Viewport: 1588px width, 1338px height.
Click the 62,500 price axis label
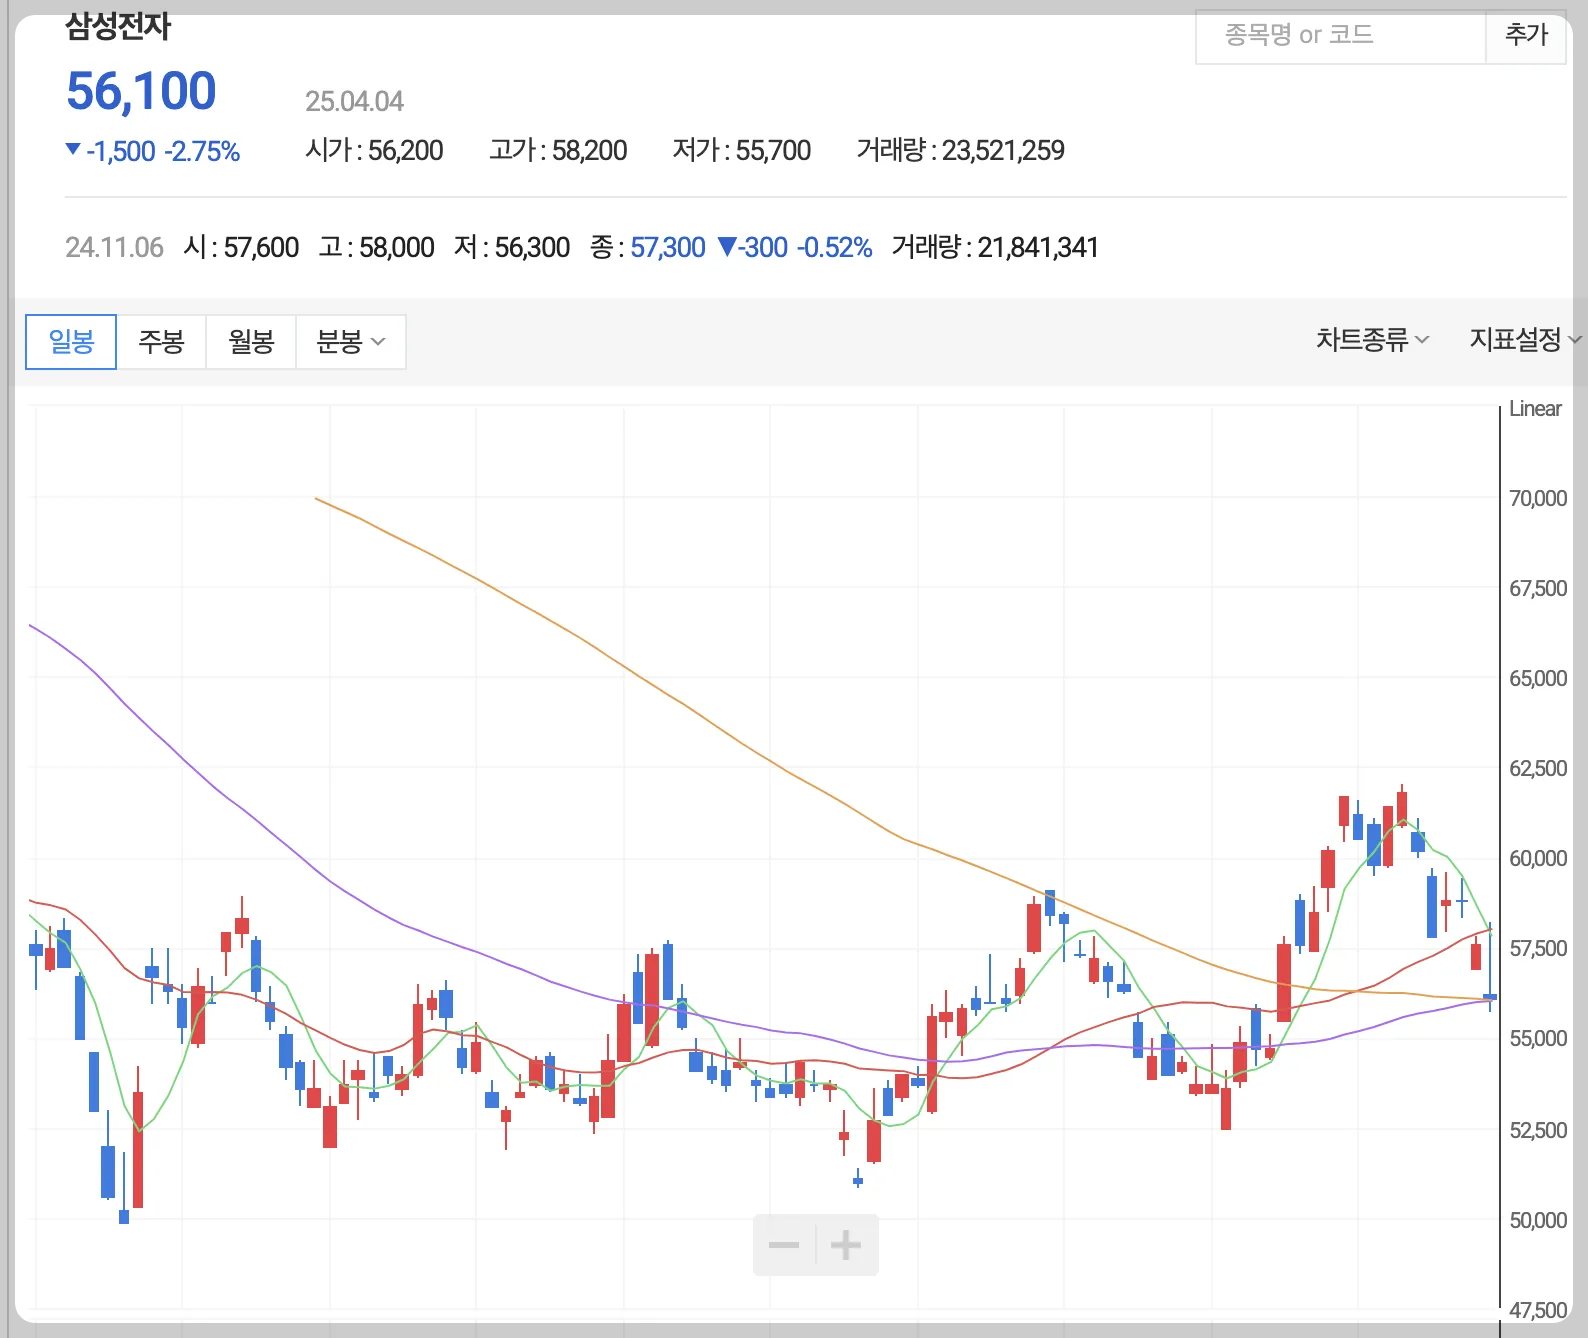coord(1538,769)
